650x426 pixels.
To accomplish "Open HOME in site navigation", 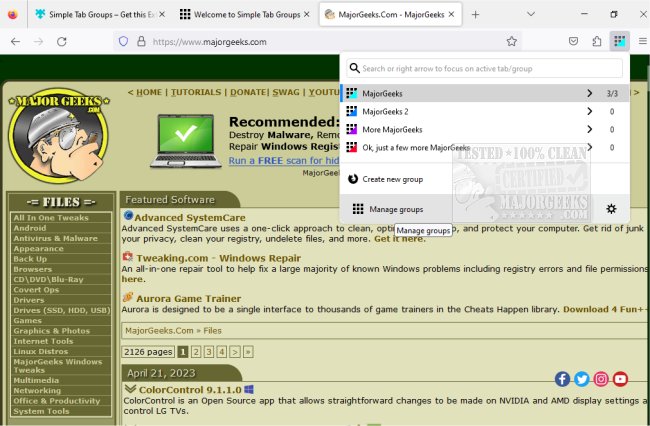I will coord(149,92).
